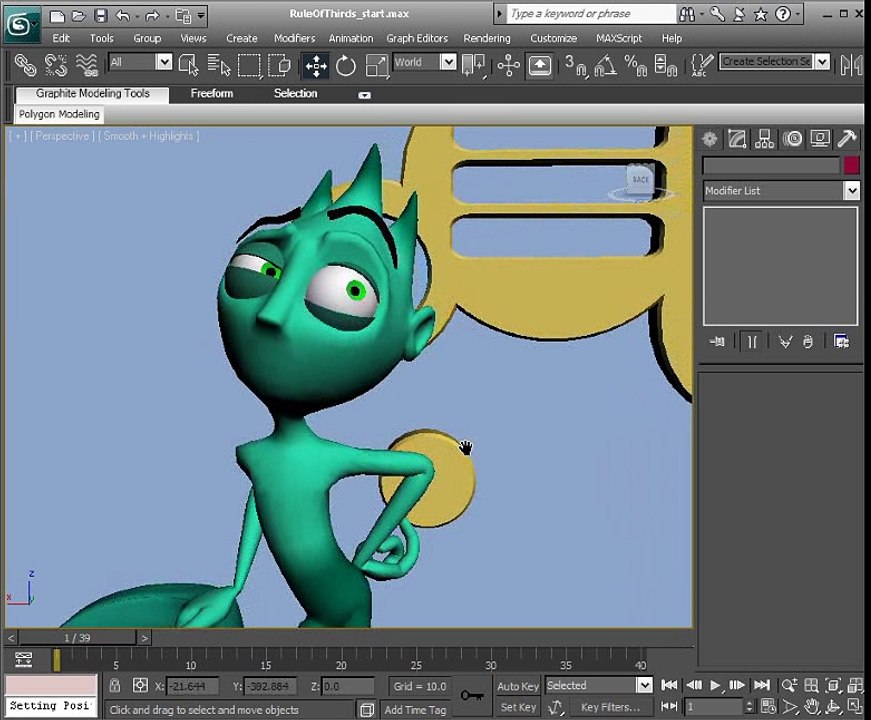Screen dimensions: 871x720
Task: Switch to Utilities command panel
Action: (x=847, y=138)
